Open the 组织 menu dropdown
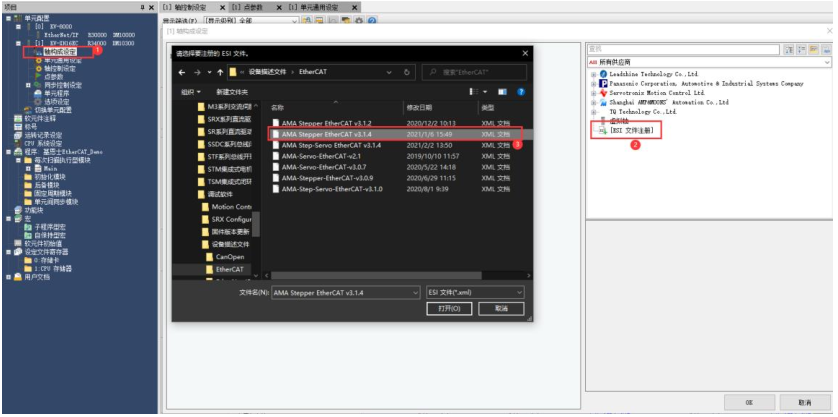The width and height of the screenshot is (838, 417). pos(190,91)
